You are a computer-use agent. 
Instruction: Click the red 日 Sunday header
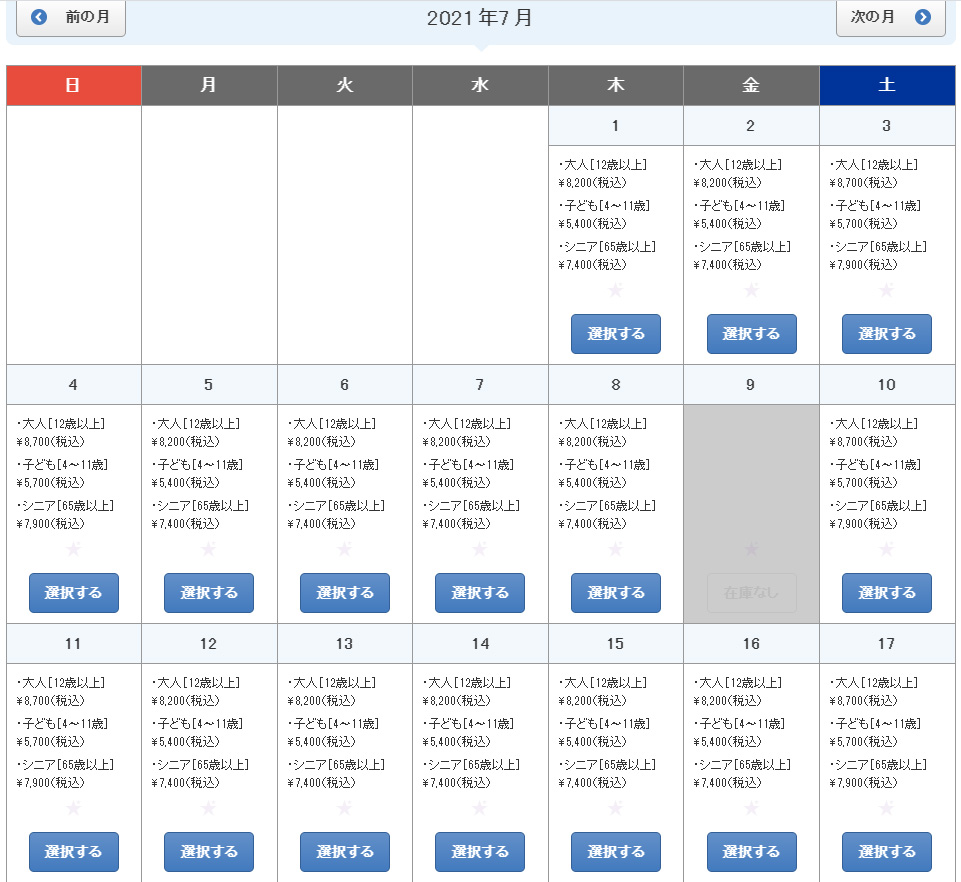73,85
